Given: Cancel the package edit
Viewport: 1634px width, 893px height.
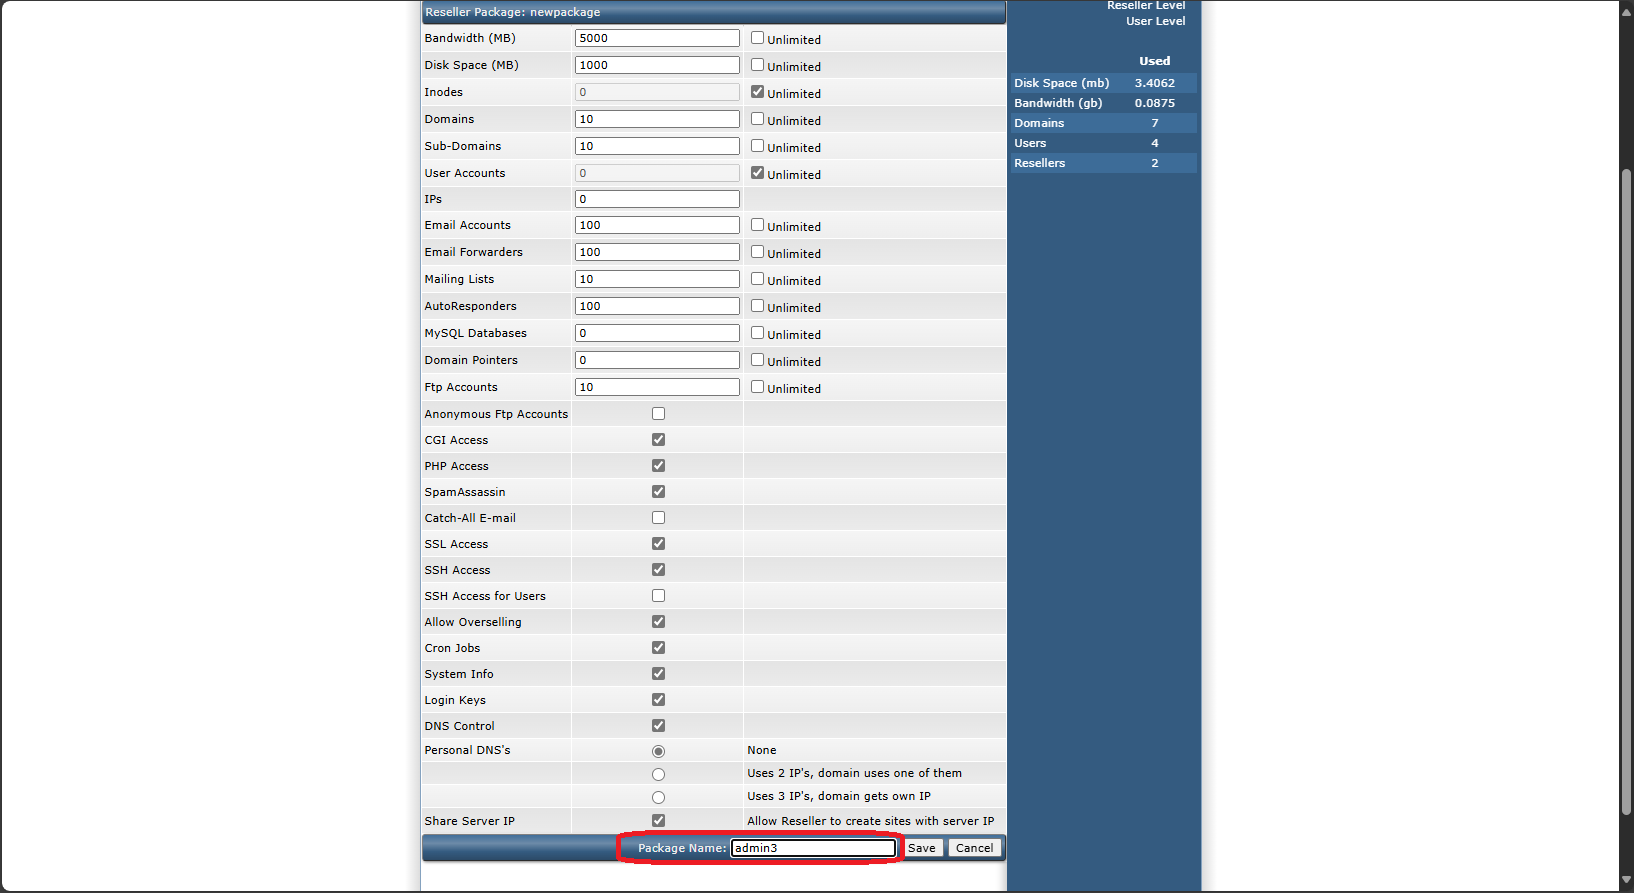Looking at the screenshot, I should click(x=974, y=848).
